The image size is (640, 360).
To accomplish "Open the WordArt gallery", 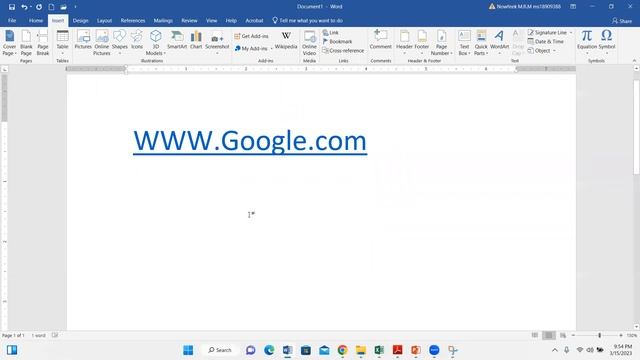I will pyautogui.click(x=499, y=42).
